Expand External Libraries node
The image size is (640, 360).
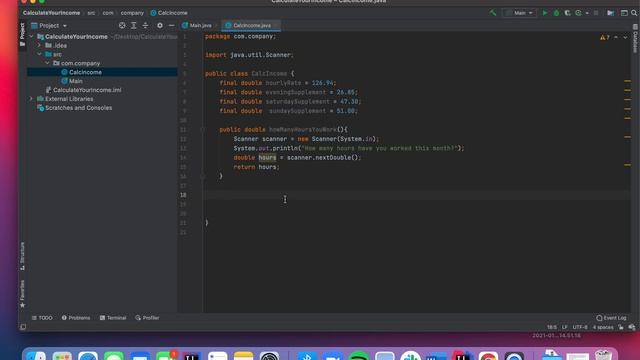coord(31,99)
